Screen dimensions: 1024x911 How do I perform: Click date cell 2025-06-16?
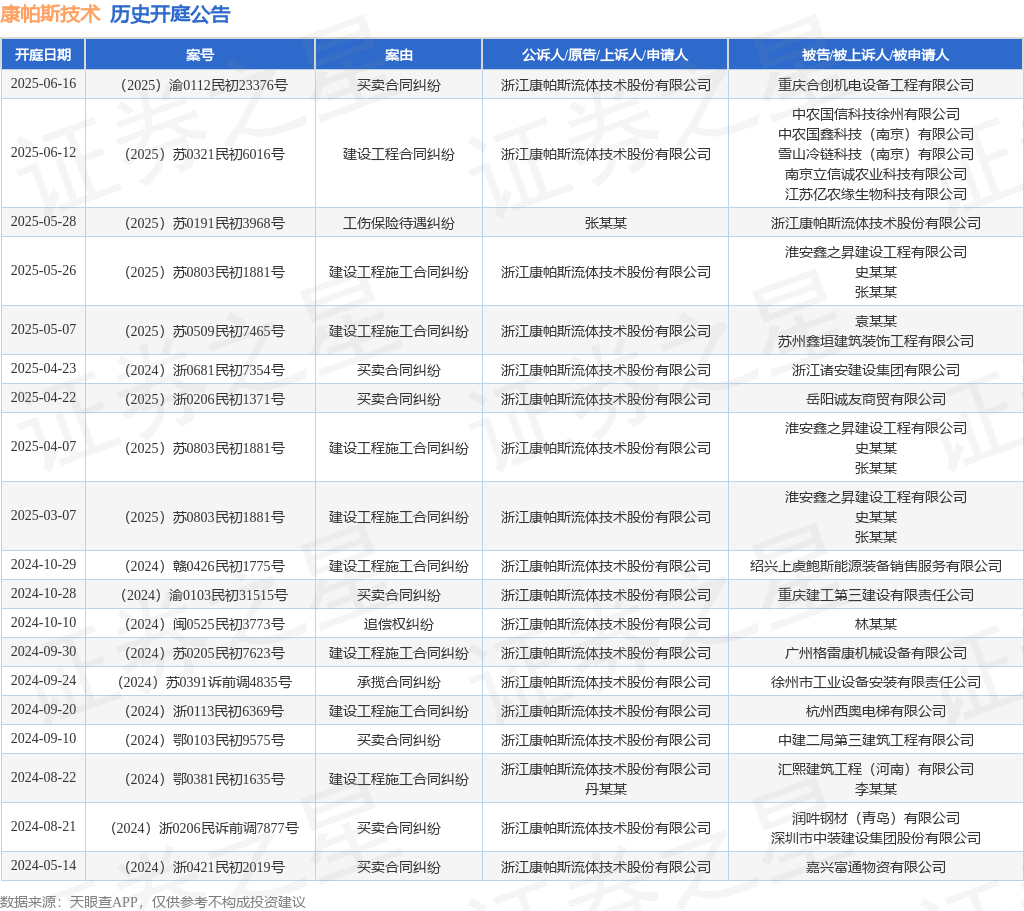(x=43, y=84)
